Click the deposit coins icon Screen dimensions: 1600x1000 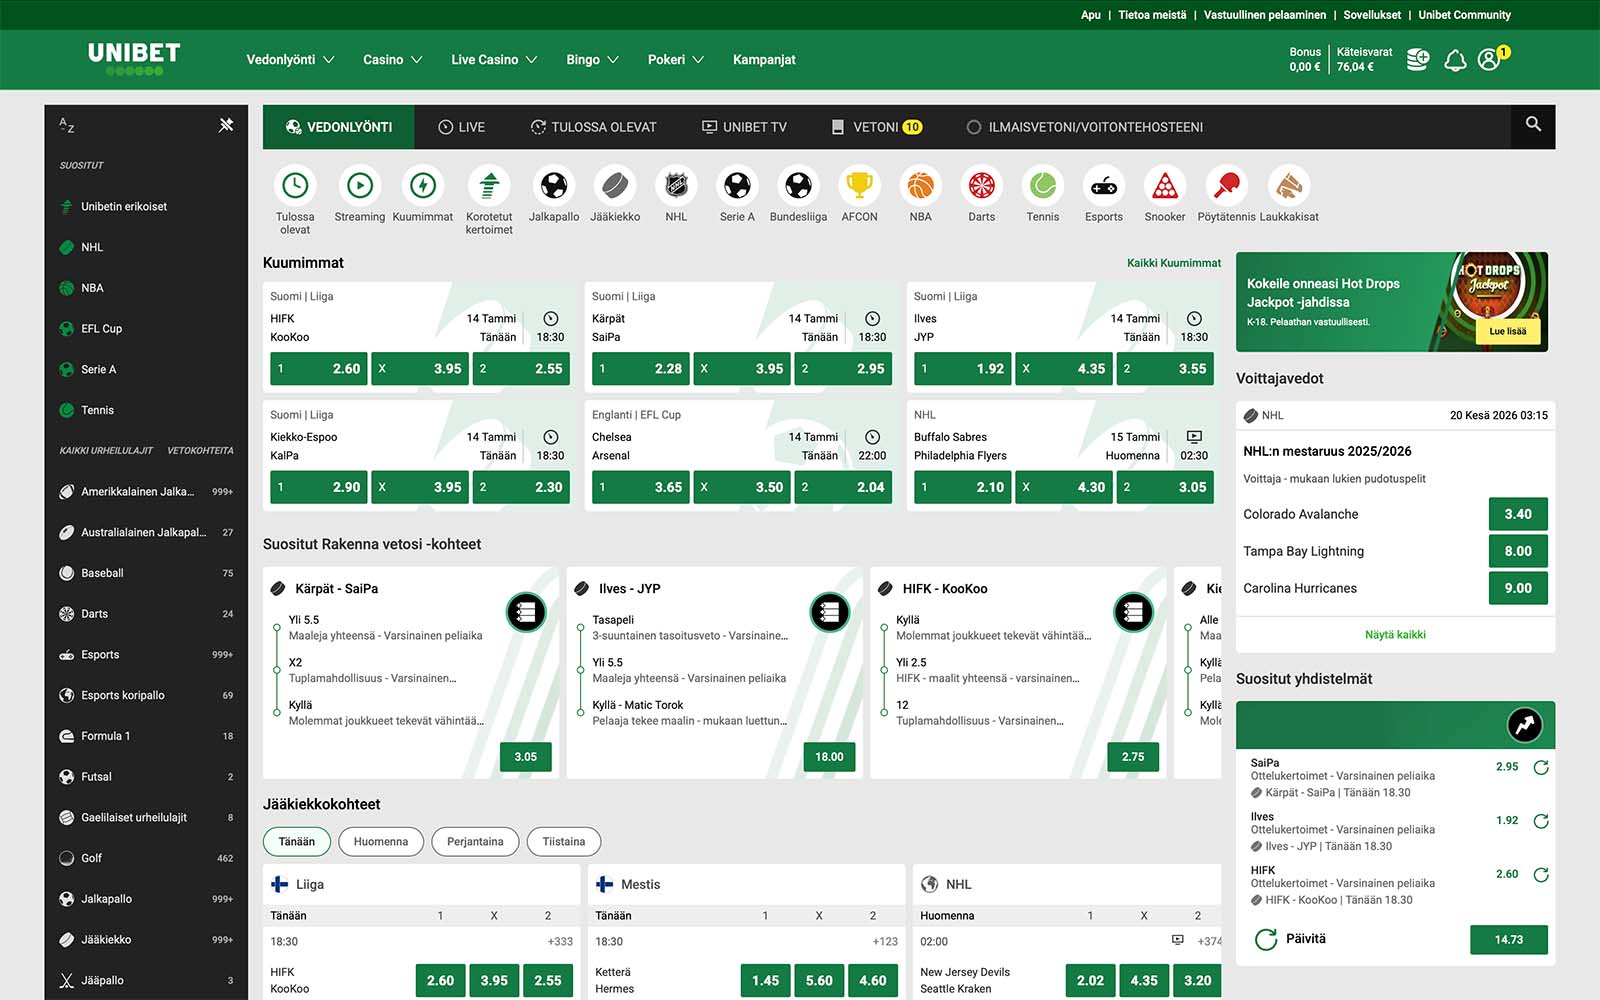click(1417, 60)
